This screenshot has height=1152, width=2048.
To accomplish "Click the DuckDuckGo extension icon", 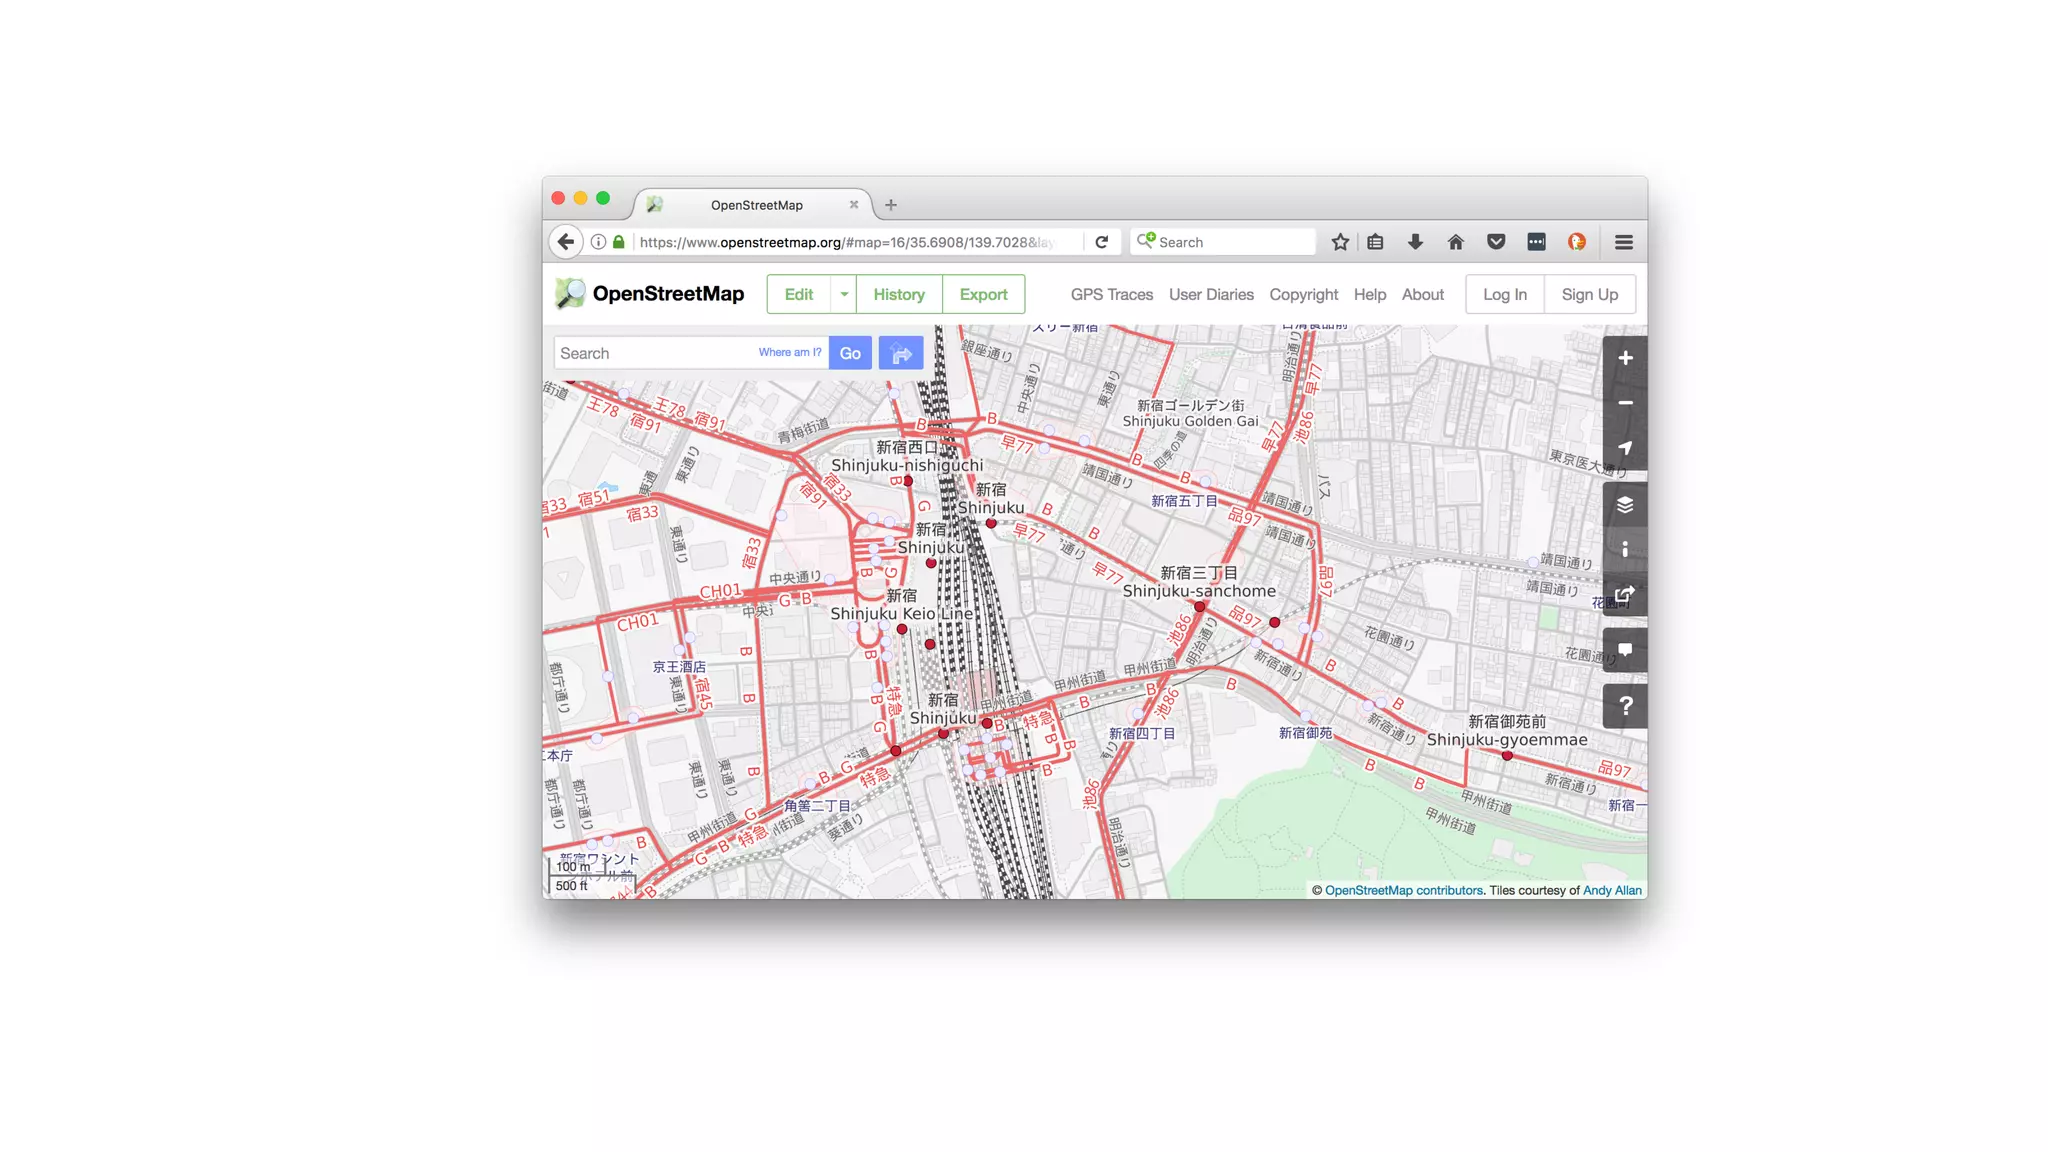I will [1577, 242].
